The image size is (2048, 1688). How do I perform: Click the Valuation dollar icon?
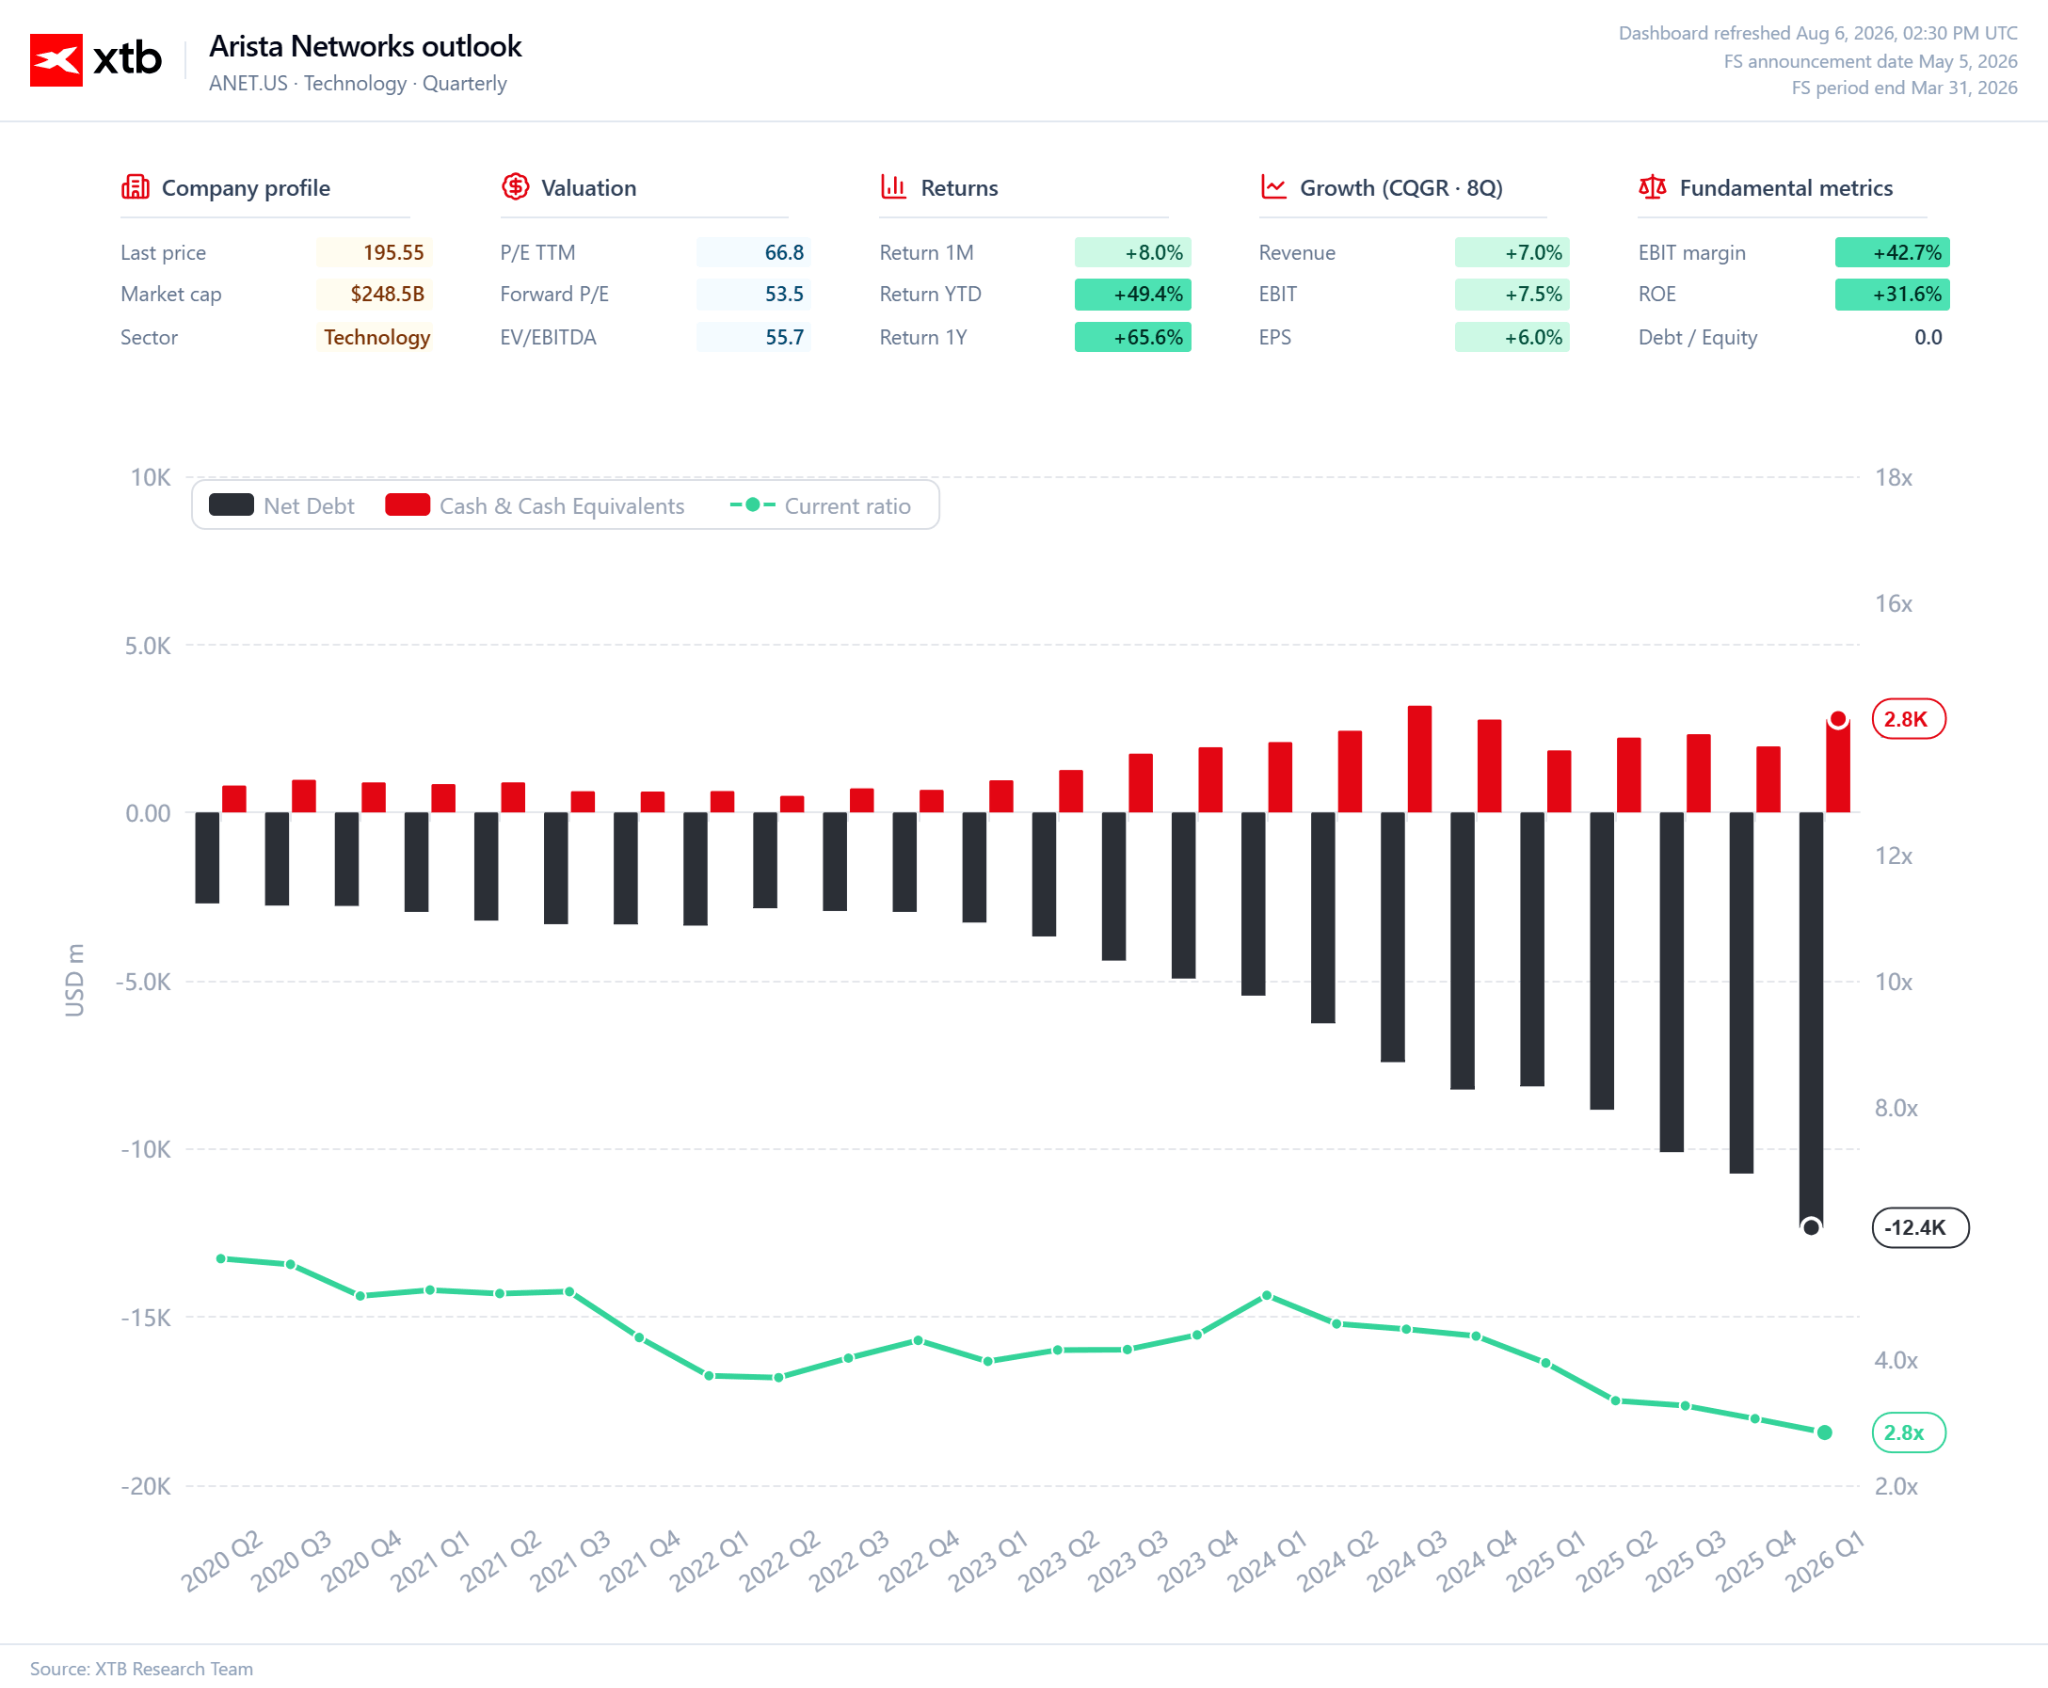point(515,187)
